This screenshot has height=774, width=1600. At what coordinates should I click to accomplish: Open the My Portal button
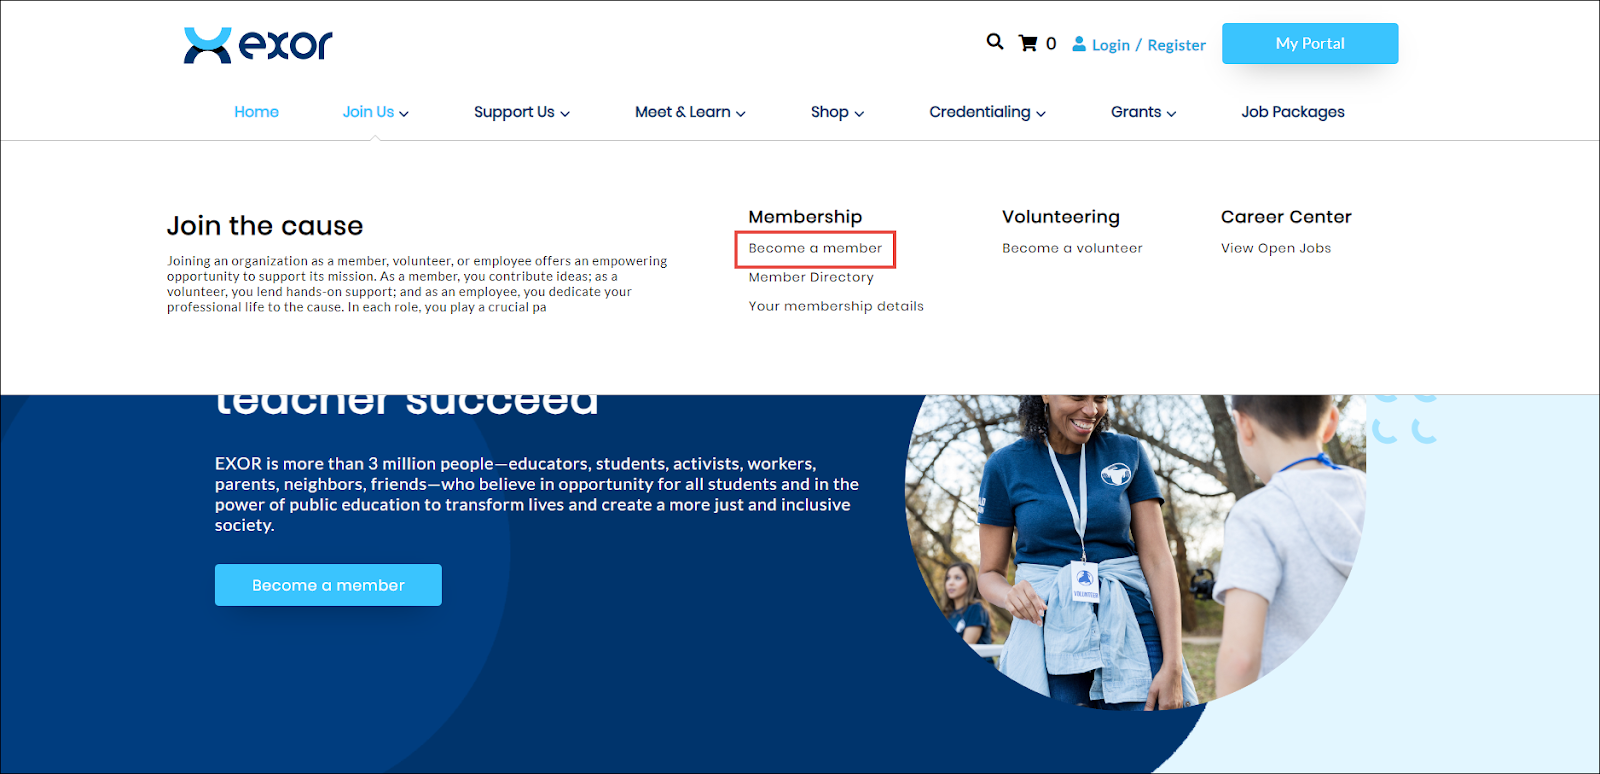click(x=1309, y=44)
